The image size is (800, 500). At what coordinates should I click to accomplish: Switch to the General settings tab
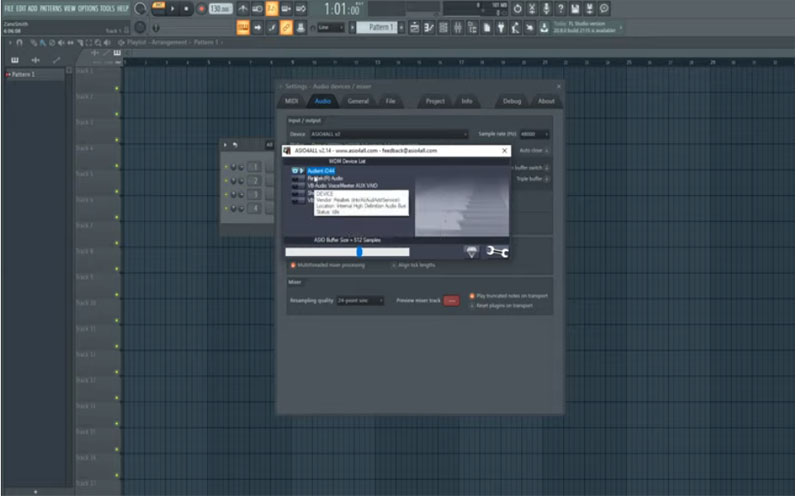coord(358,102)
